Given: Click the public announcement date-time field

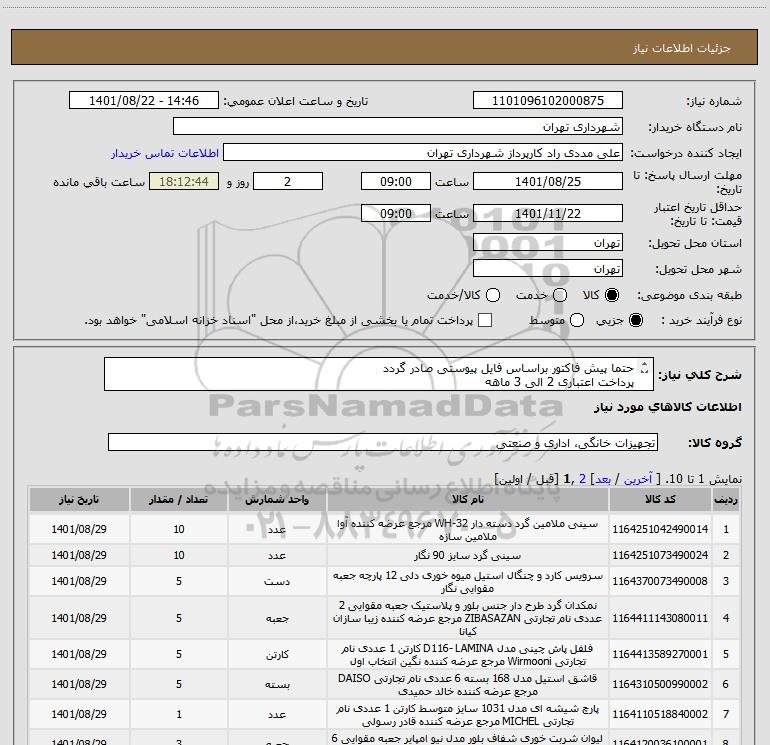Looking at the screenshot, I should 143,101.
